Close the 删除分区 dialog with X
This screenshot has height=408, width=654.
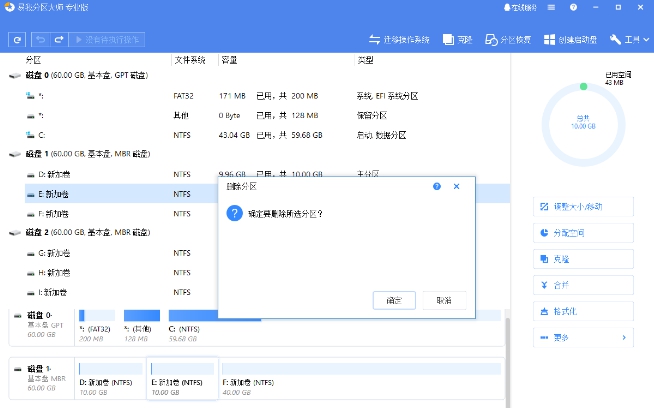pyautogui.click(x=457, y=186)
